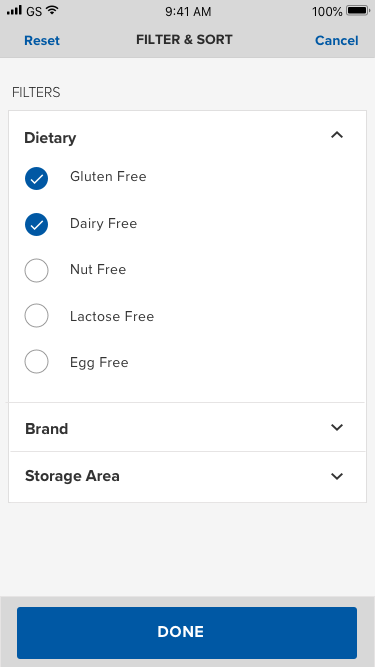Cancel the filter and sort screen
Image resolution: width=375 pixels, height=667 pixels.
[337, 40]
